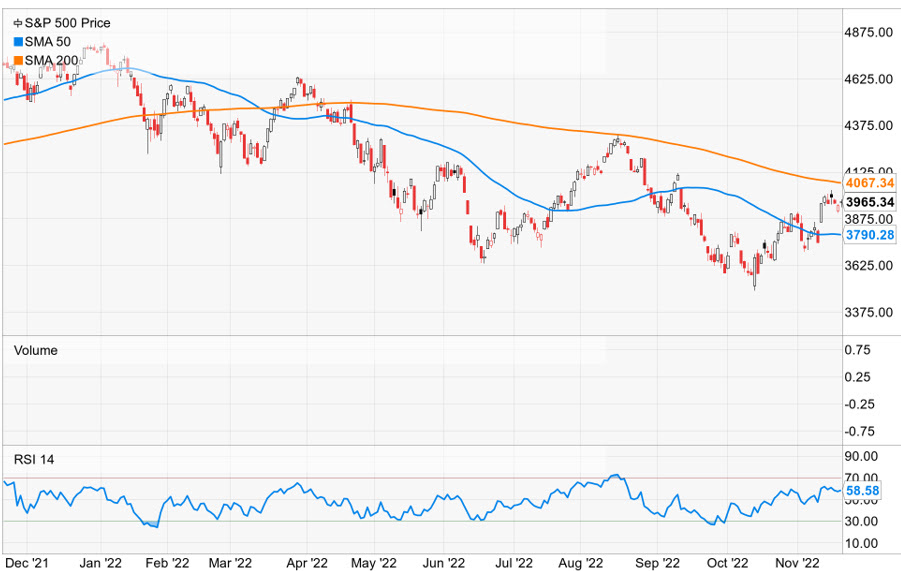901x571 pixels.
Task: Select the candlestick icon beside S&P 500 Price
Action: pos(18,23)
